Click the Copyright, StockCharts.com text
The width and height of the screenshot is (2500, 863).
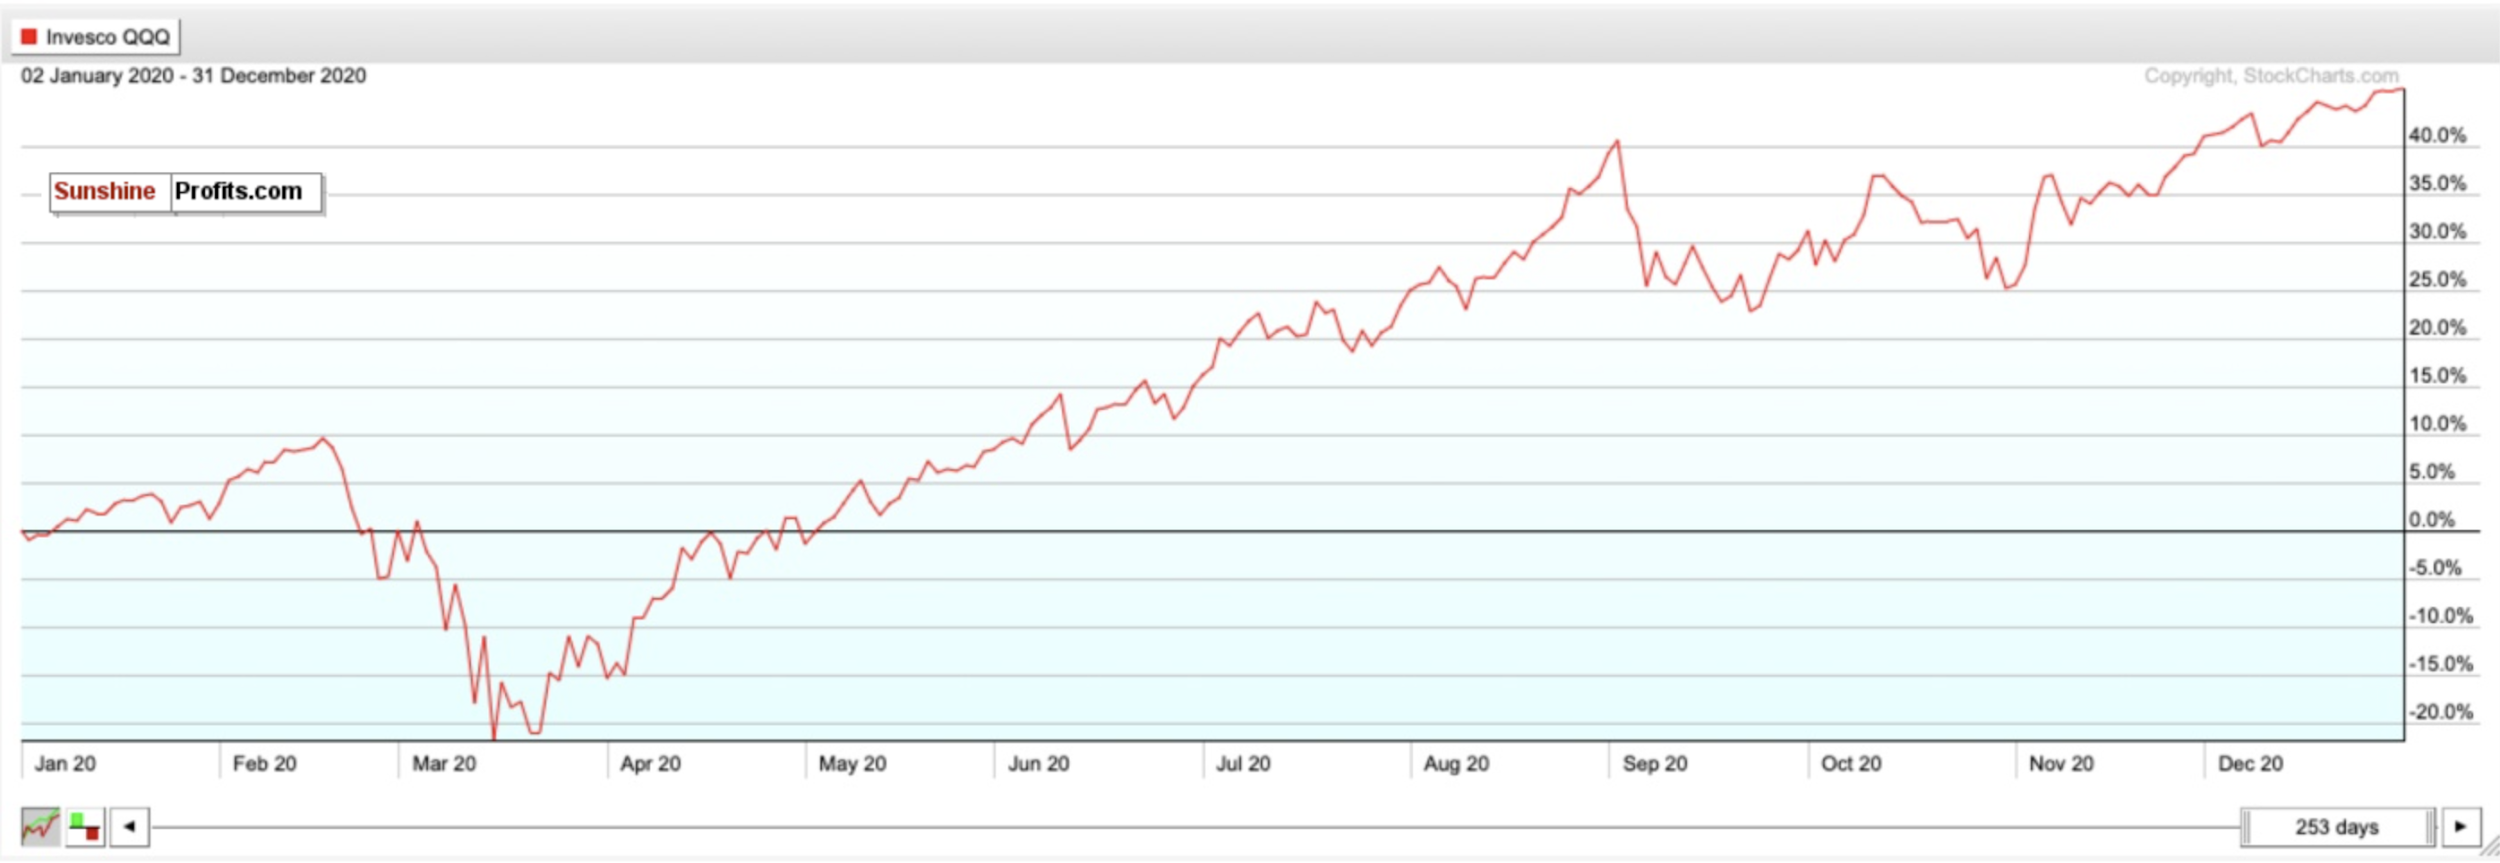click(x=2271, y=76)
